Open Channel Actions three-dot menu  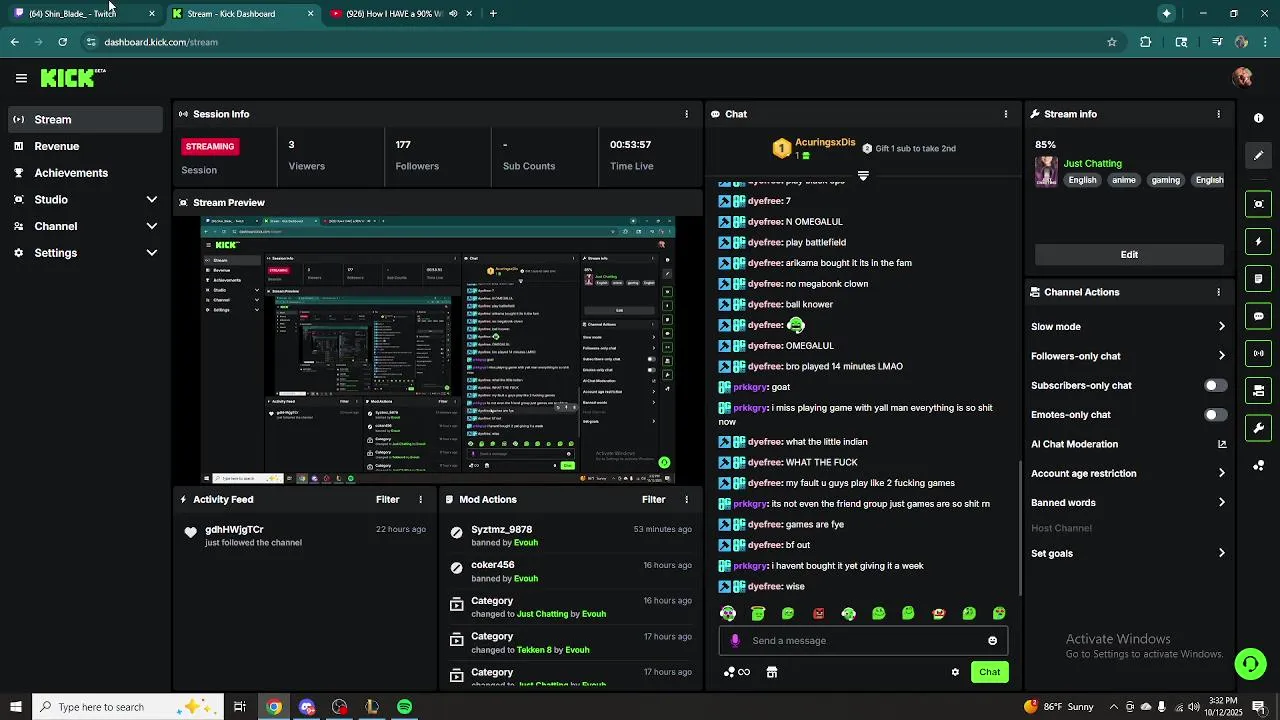coord(1218,292)
